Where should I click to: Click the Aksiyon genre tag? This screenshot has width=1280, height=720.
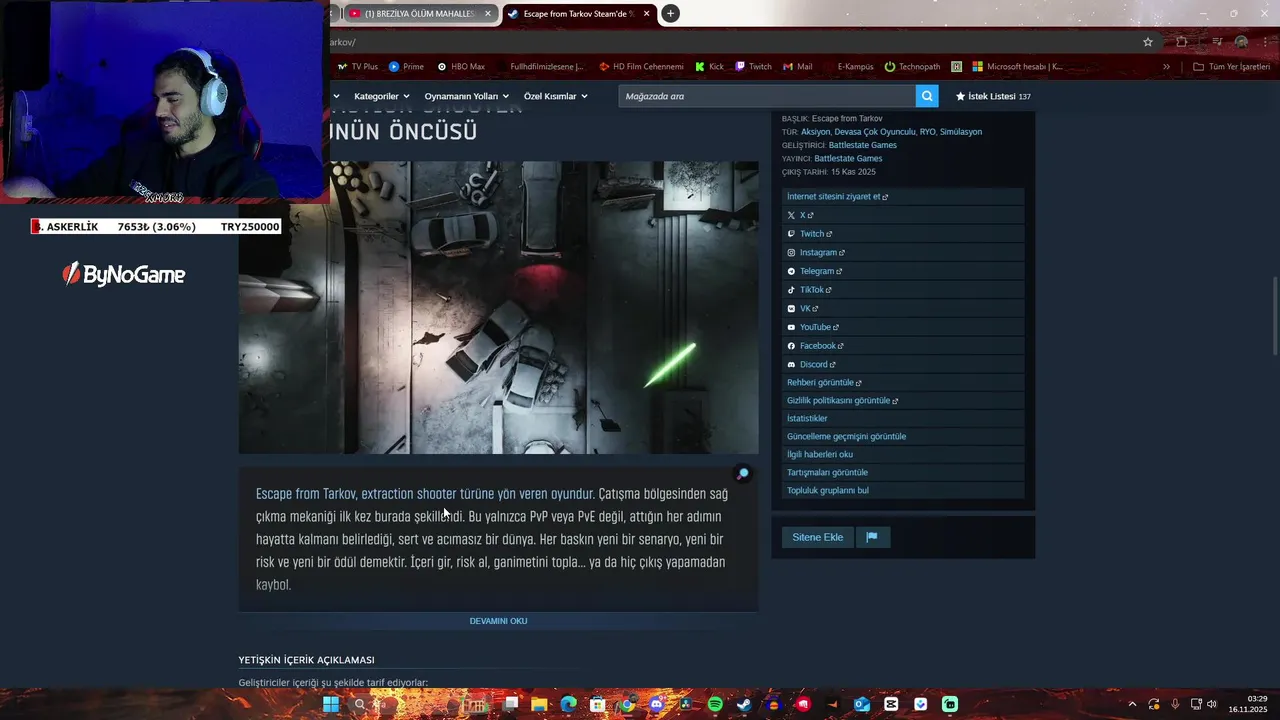pos(815,132)
